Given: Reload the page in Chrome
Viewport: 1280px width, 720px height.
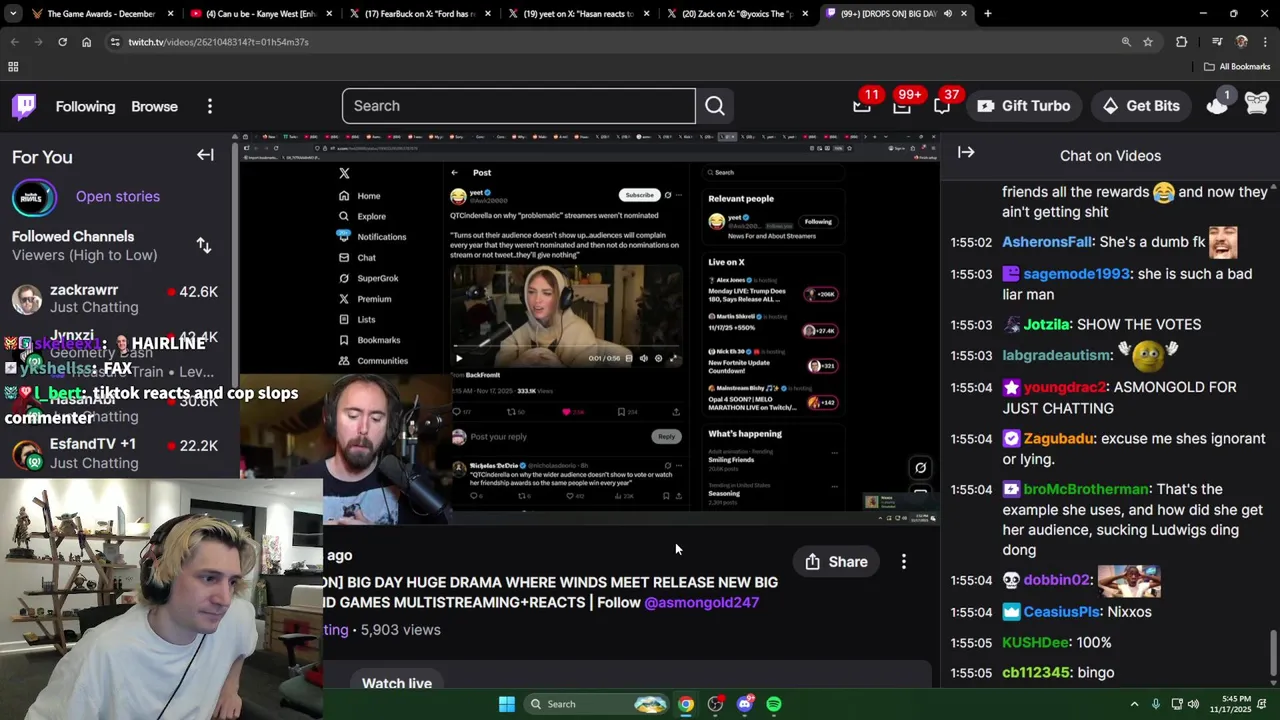Looking at the screenshot, I should click(62, 42).
